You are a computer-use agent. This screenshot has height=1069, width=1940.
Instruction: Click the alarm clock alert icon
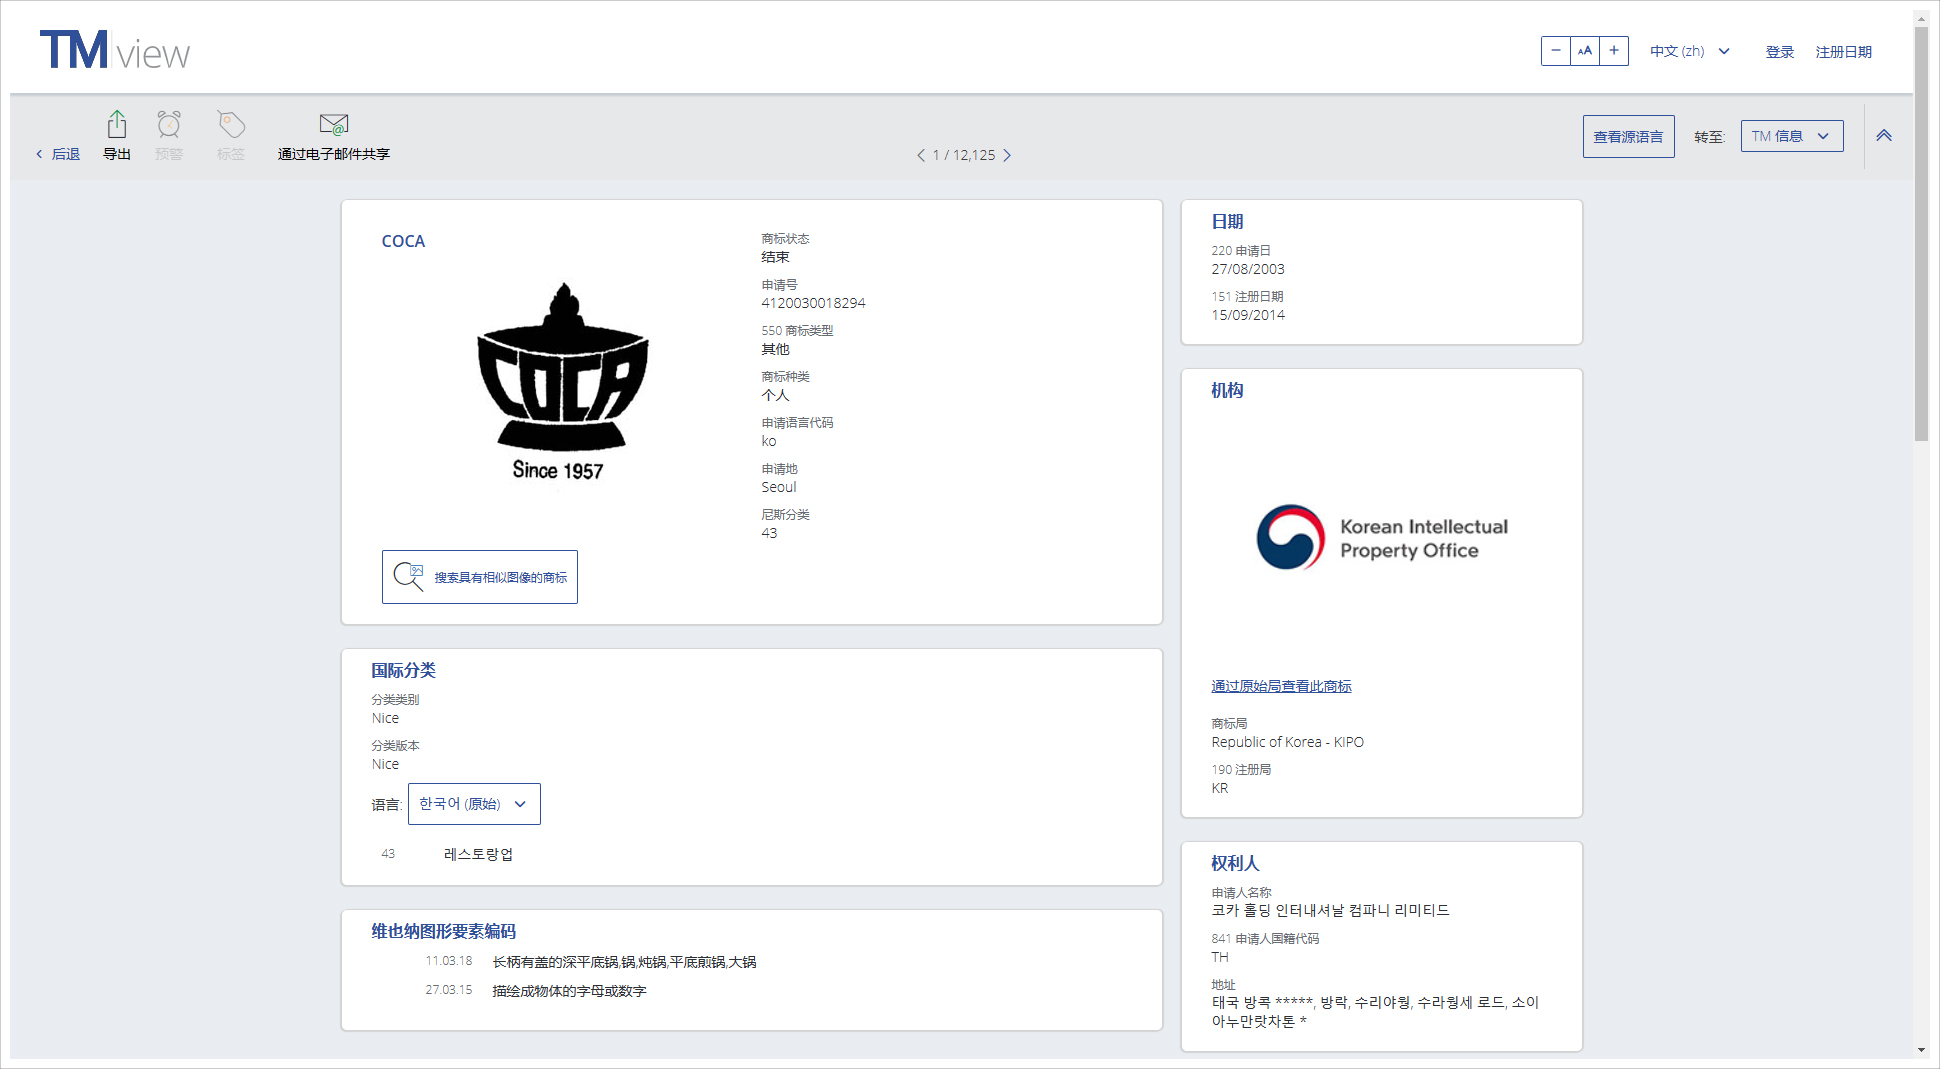click(169, 125)
